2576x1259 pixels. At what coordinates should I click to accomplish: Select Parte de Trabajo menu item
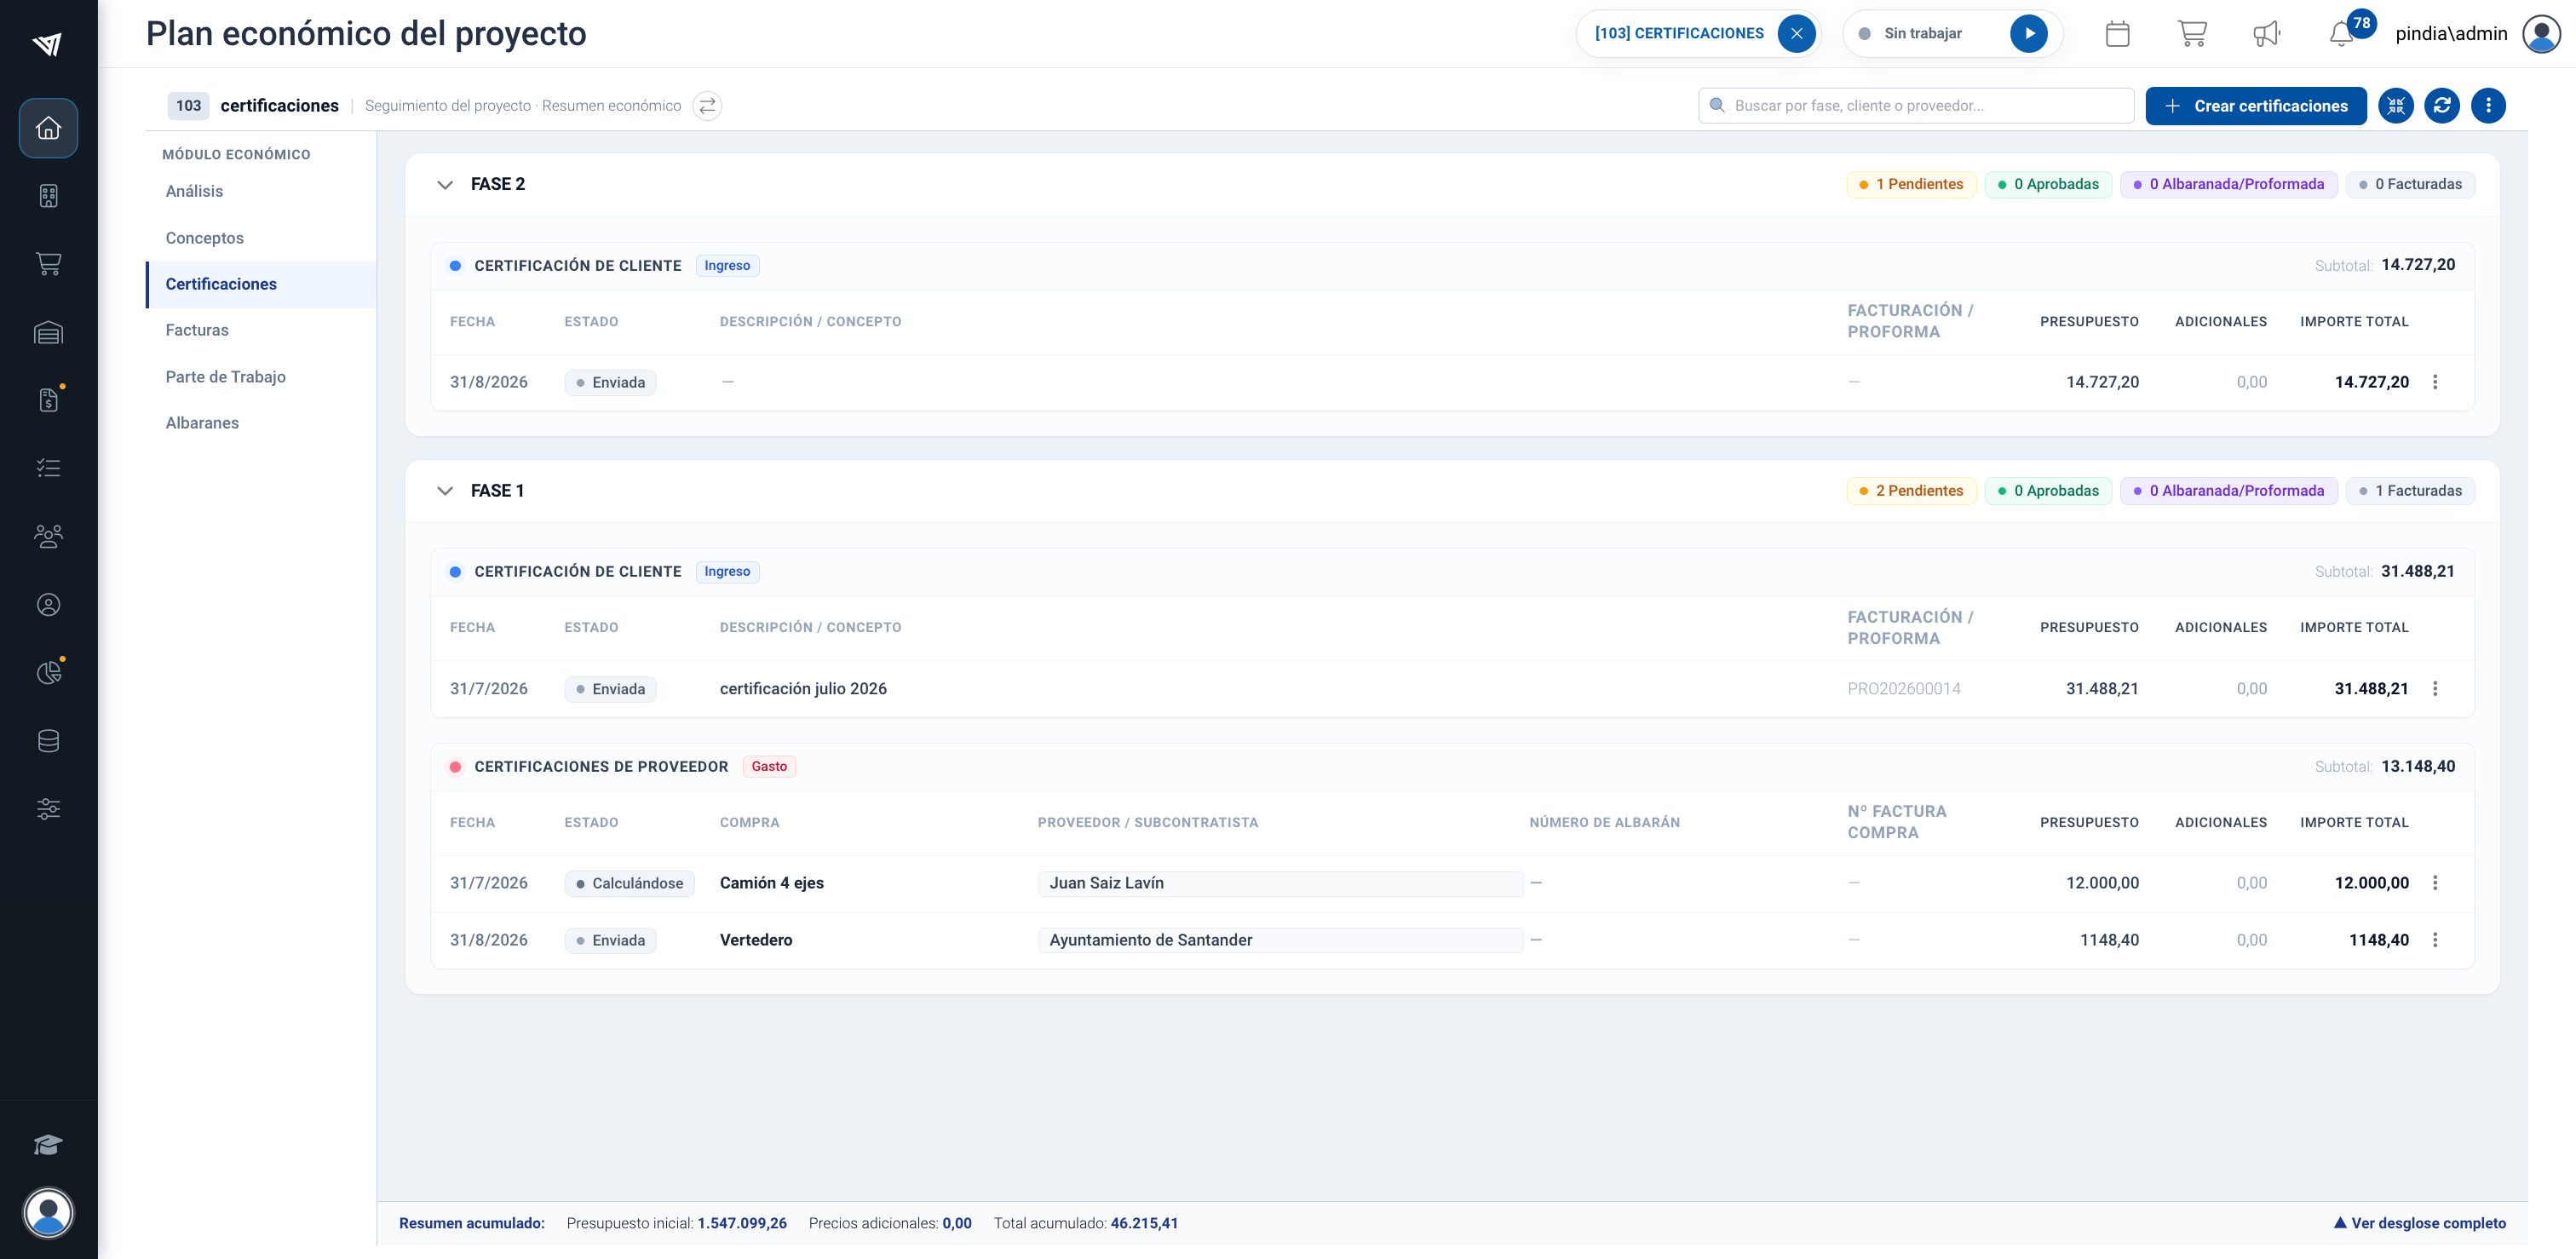pos(225,377)
